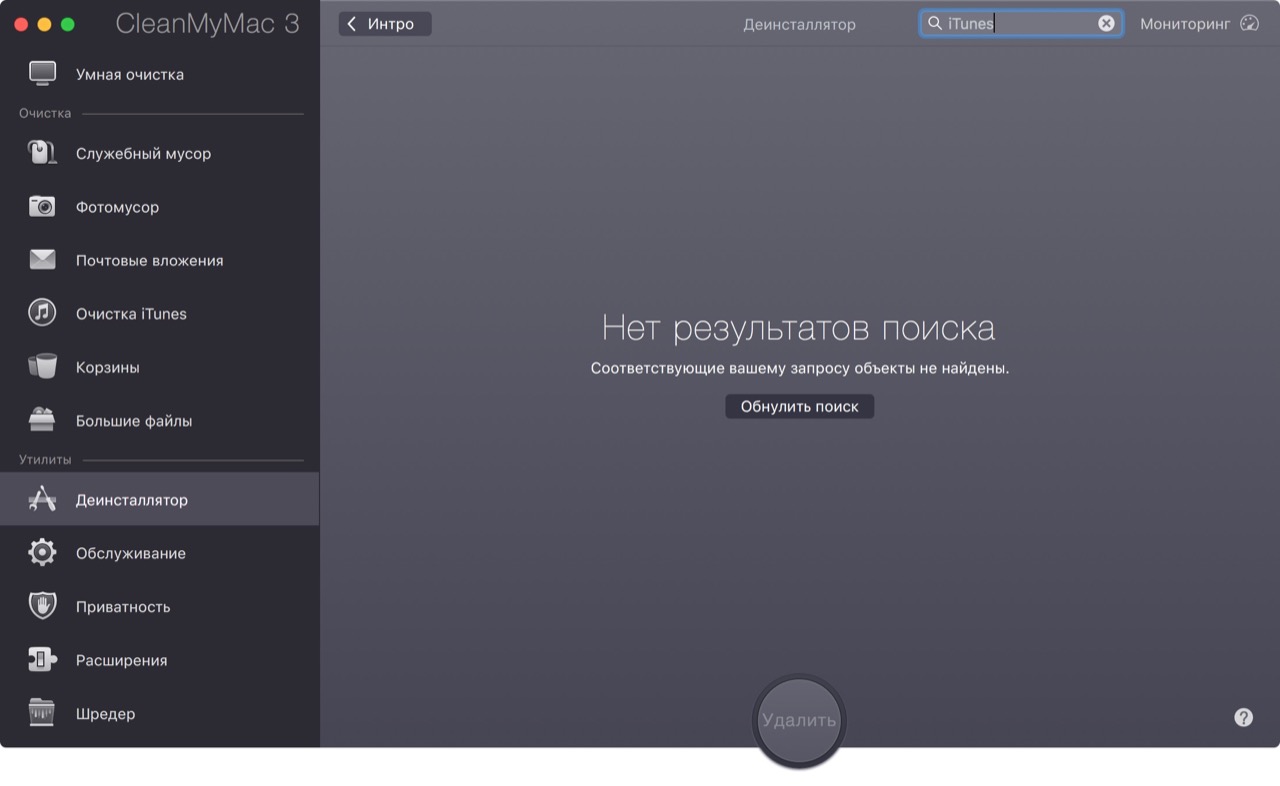The width and height of the screenshot is (1280, 786).
Task: Click the round Удалить button
Action: tap(799, 721)
